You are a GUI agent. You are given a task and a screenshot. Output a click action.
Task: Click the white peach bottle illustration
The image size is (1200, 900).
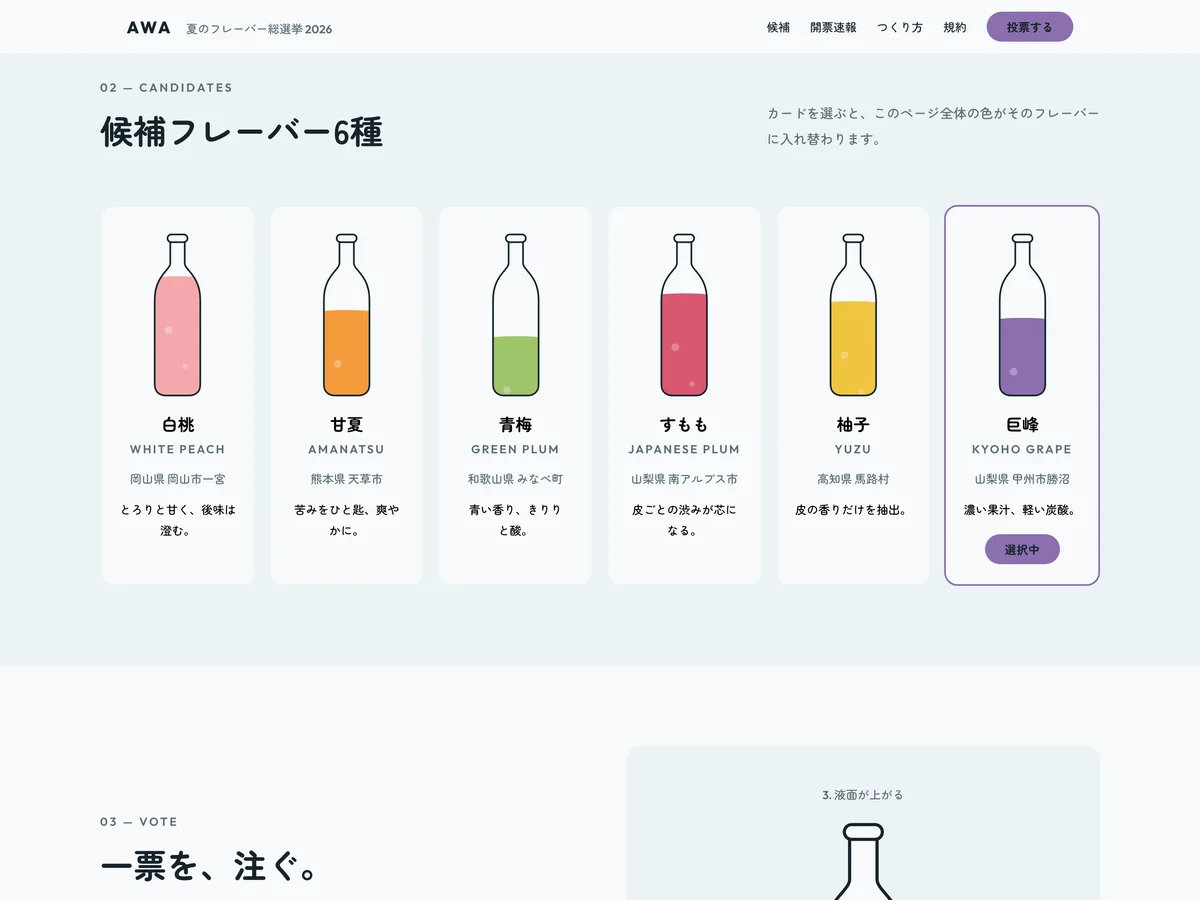coord(178,315)
